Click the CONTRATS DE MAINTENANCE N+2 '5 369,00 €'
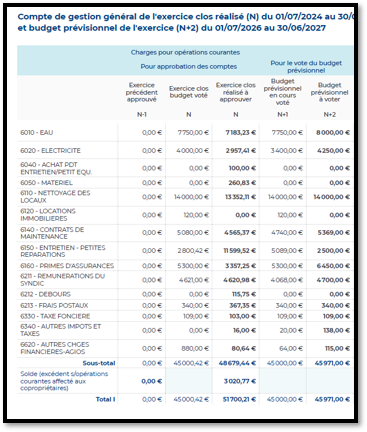 (333, 233)
